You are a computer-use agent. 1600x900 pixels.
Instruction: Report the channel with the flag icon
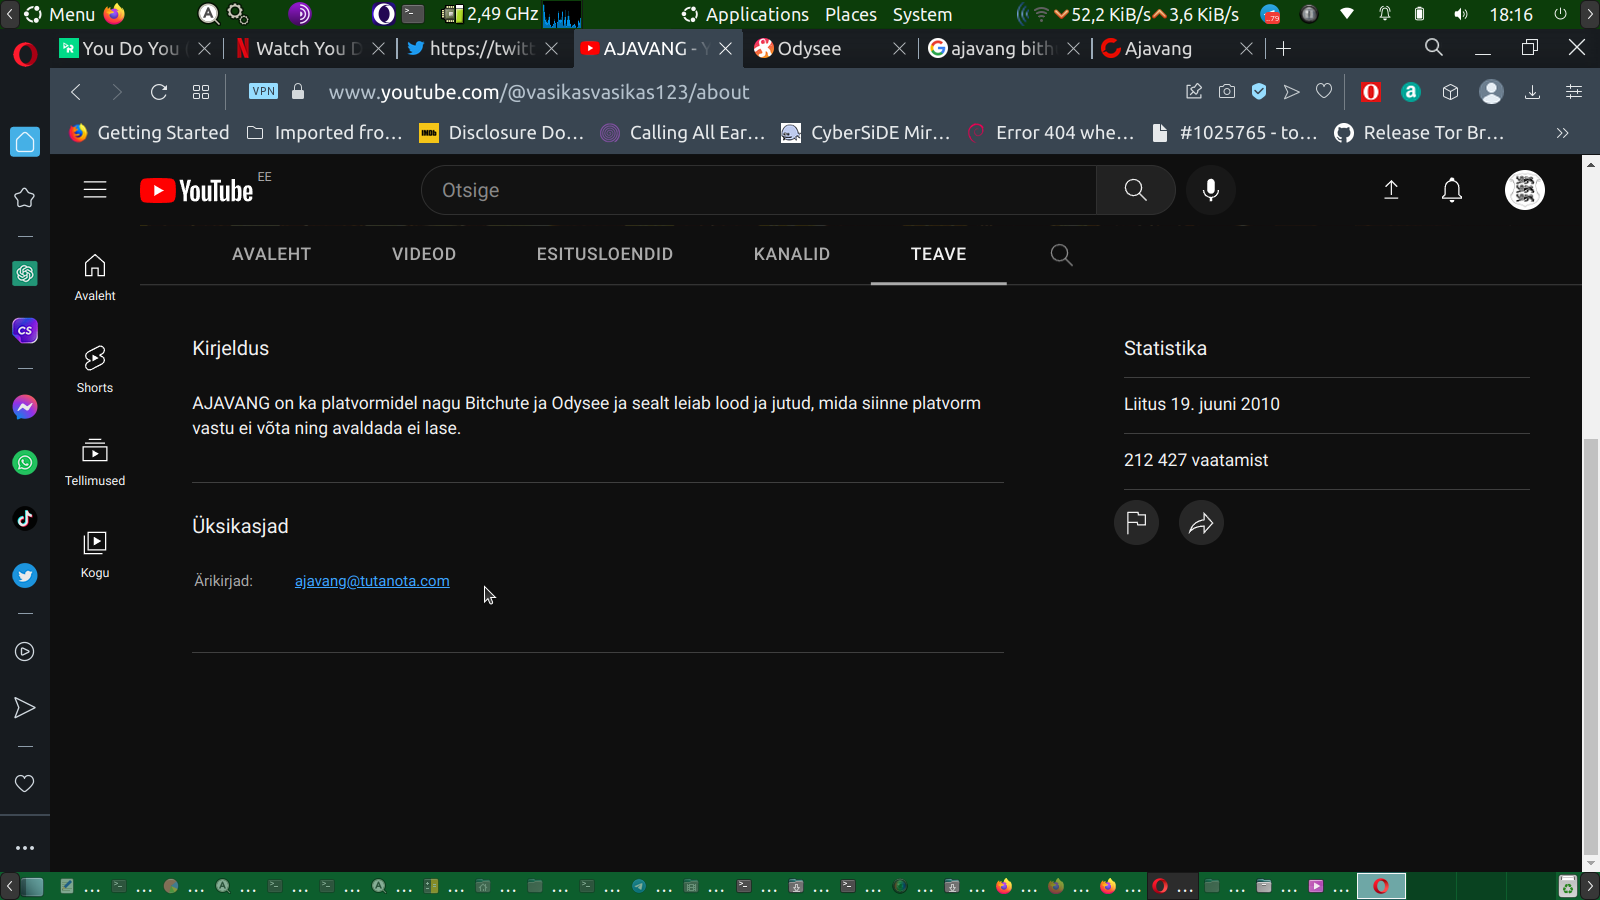(x=1136, y=522)
